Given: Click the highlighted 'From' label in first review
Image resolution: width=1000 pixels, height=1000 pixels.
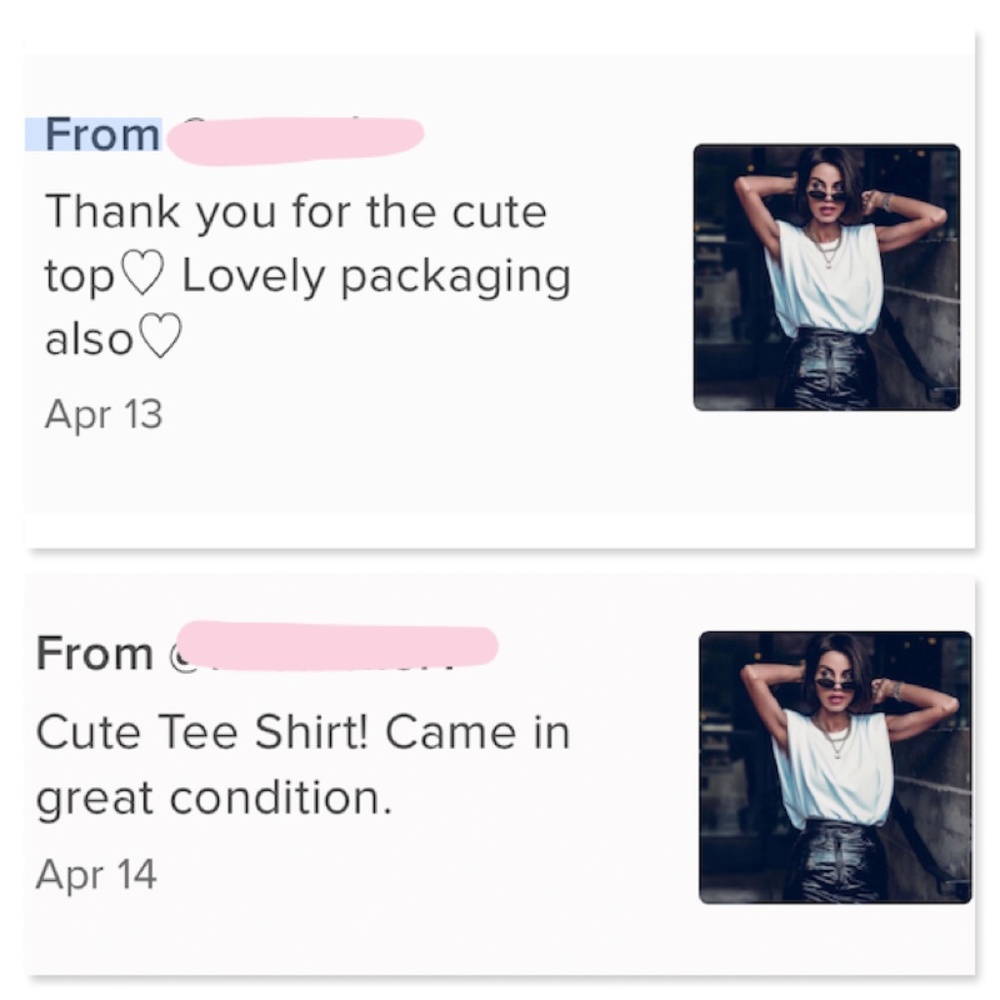Looking at the screenshot, I should pyautogui.click(x=101, y=135).
